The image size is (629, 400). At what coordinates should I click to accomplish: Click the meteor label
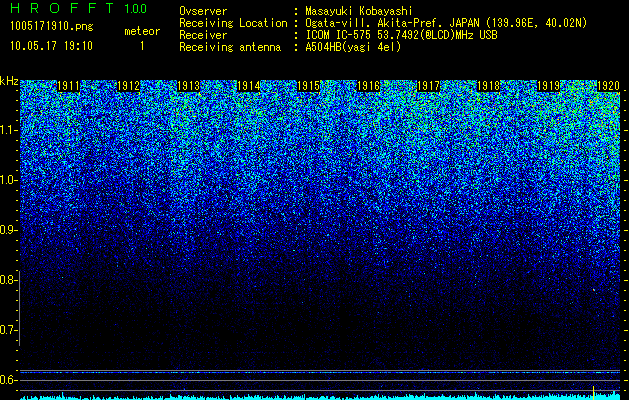click(x=142, y=31)
